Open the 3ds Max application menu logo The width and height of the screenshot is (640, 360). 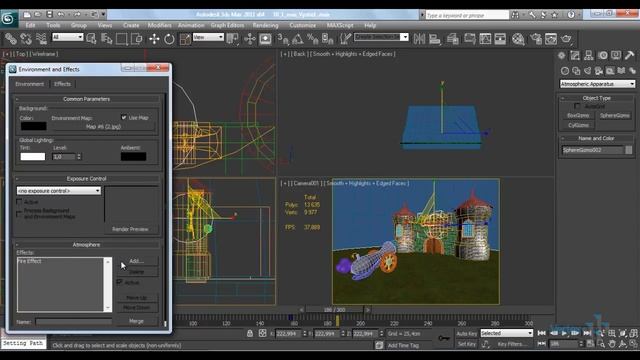(8, 18)
